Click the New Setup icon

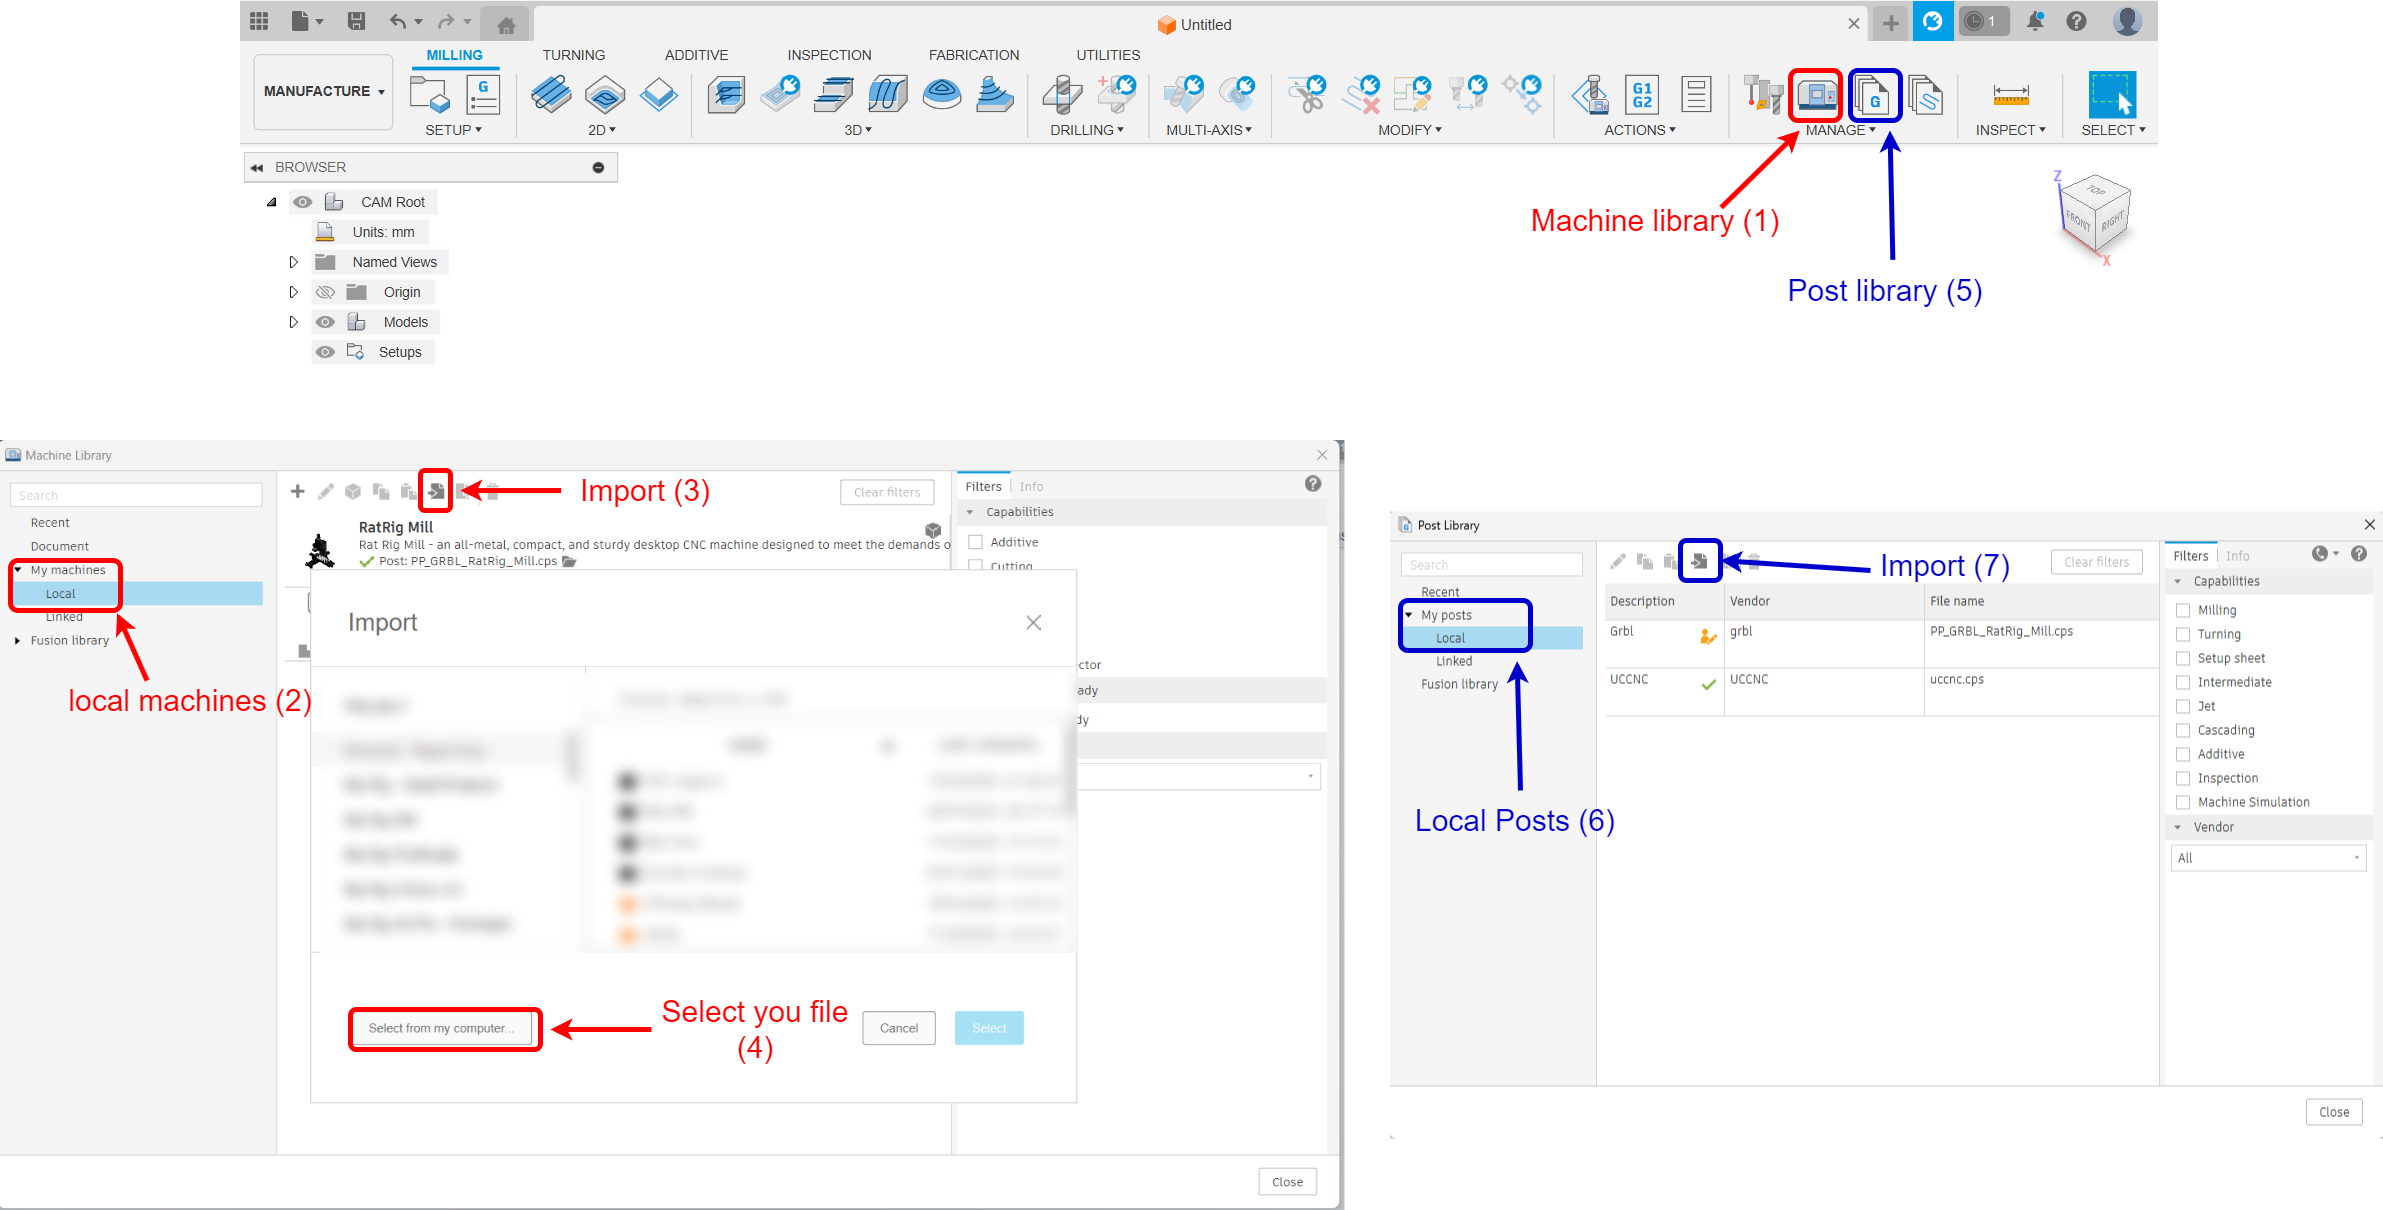[x=430, y=95]
